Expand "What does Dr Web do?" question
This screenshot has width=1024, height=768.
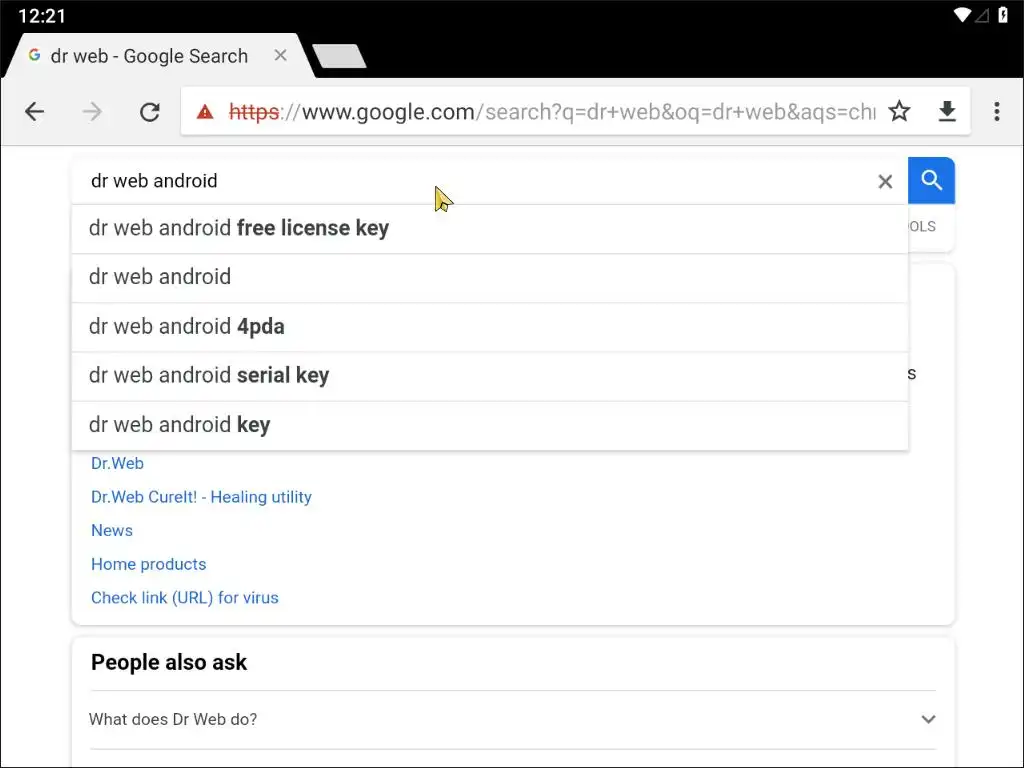point(512,719)
